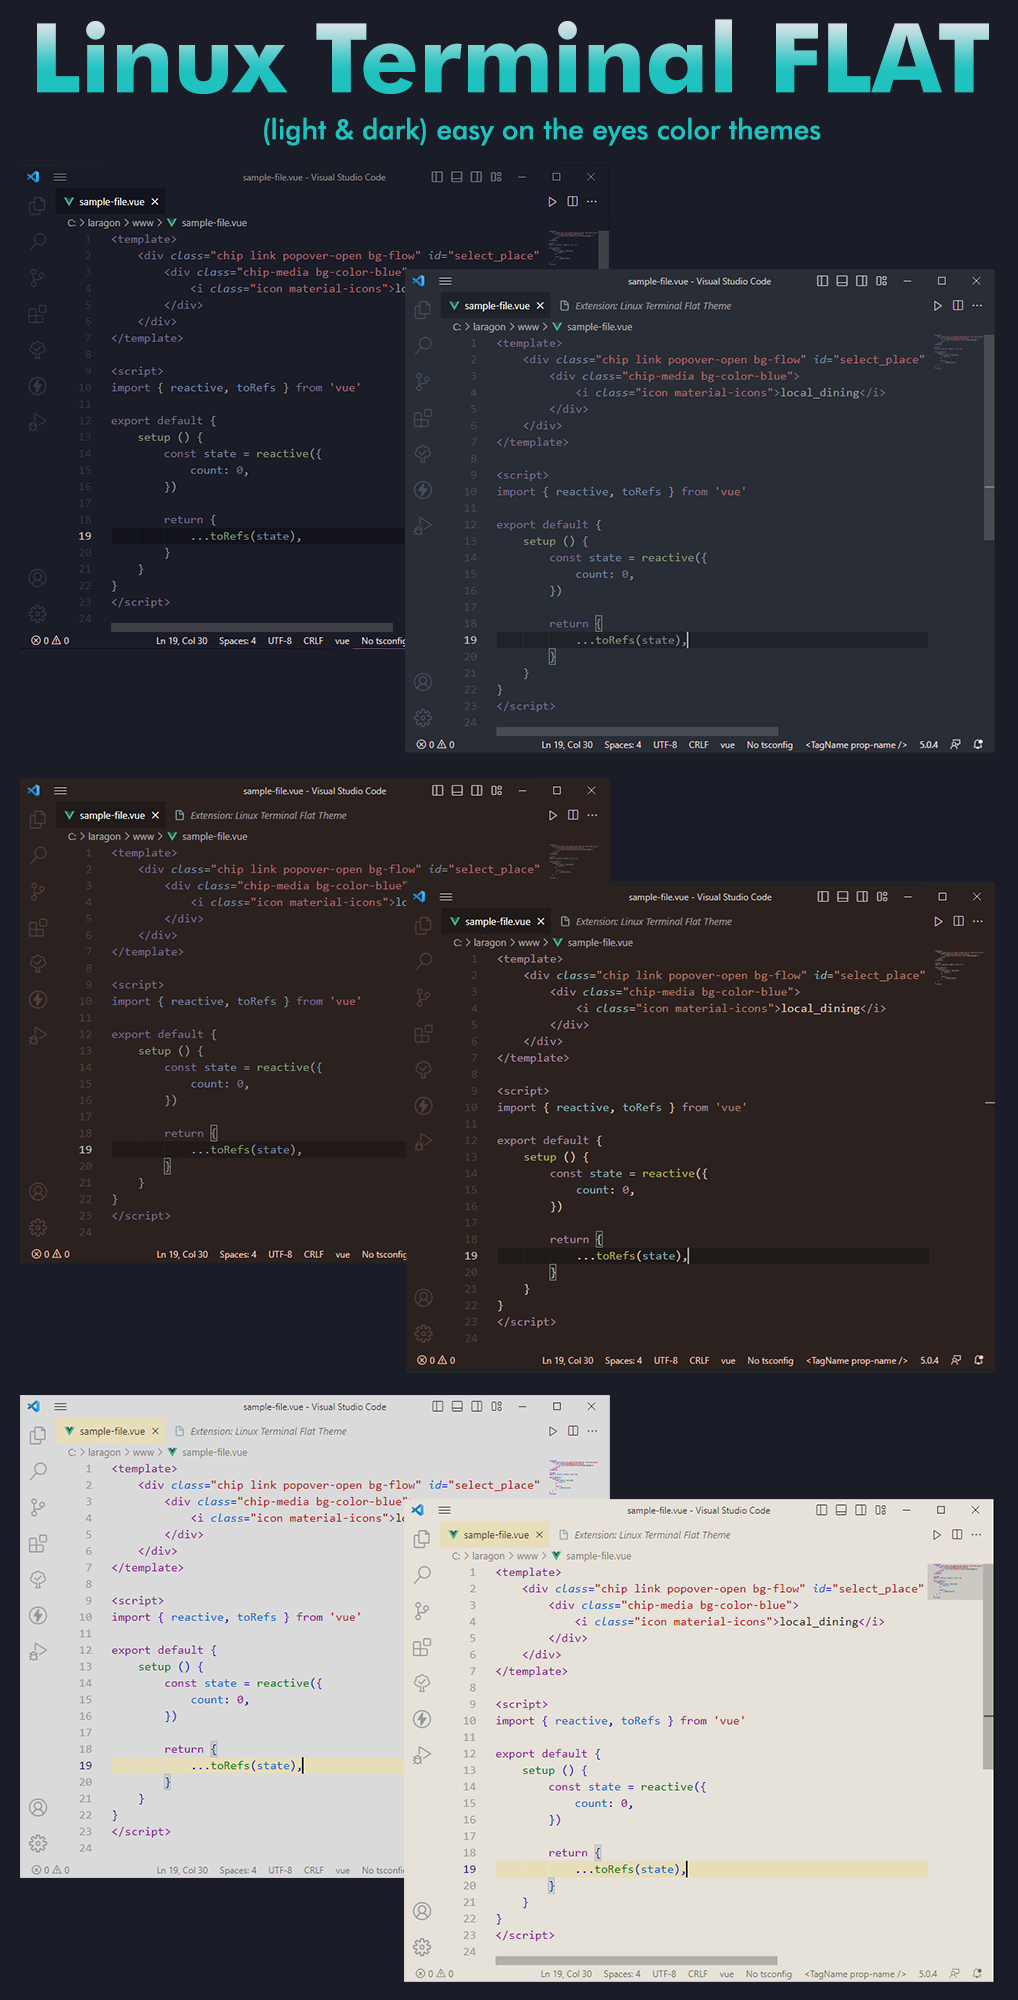Viewport: 1018px width, 2000px height.
Task: Expand www breadcrumb in dark-blue front window
Action: click(528, 327)
